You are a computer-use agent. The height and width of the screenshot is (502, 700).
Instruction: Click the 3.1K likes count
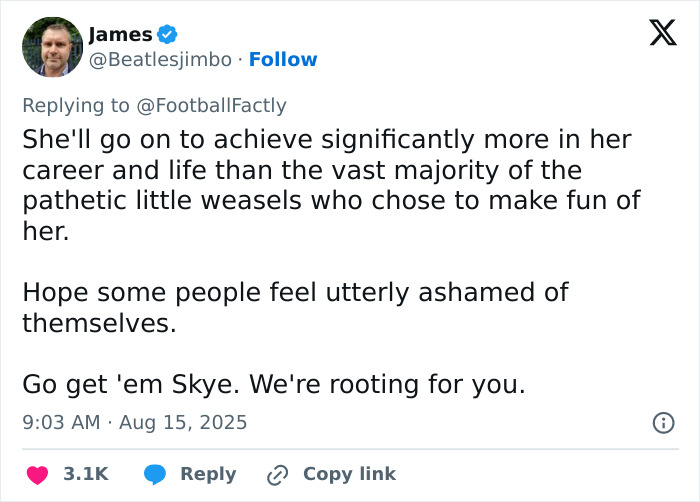click(x=86, y=474)
